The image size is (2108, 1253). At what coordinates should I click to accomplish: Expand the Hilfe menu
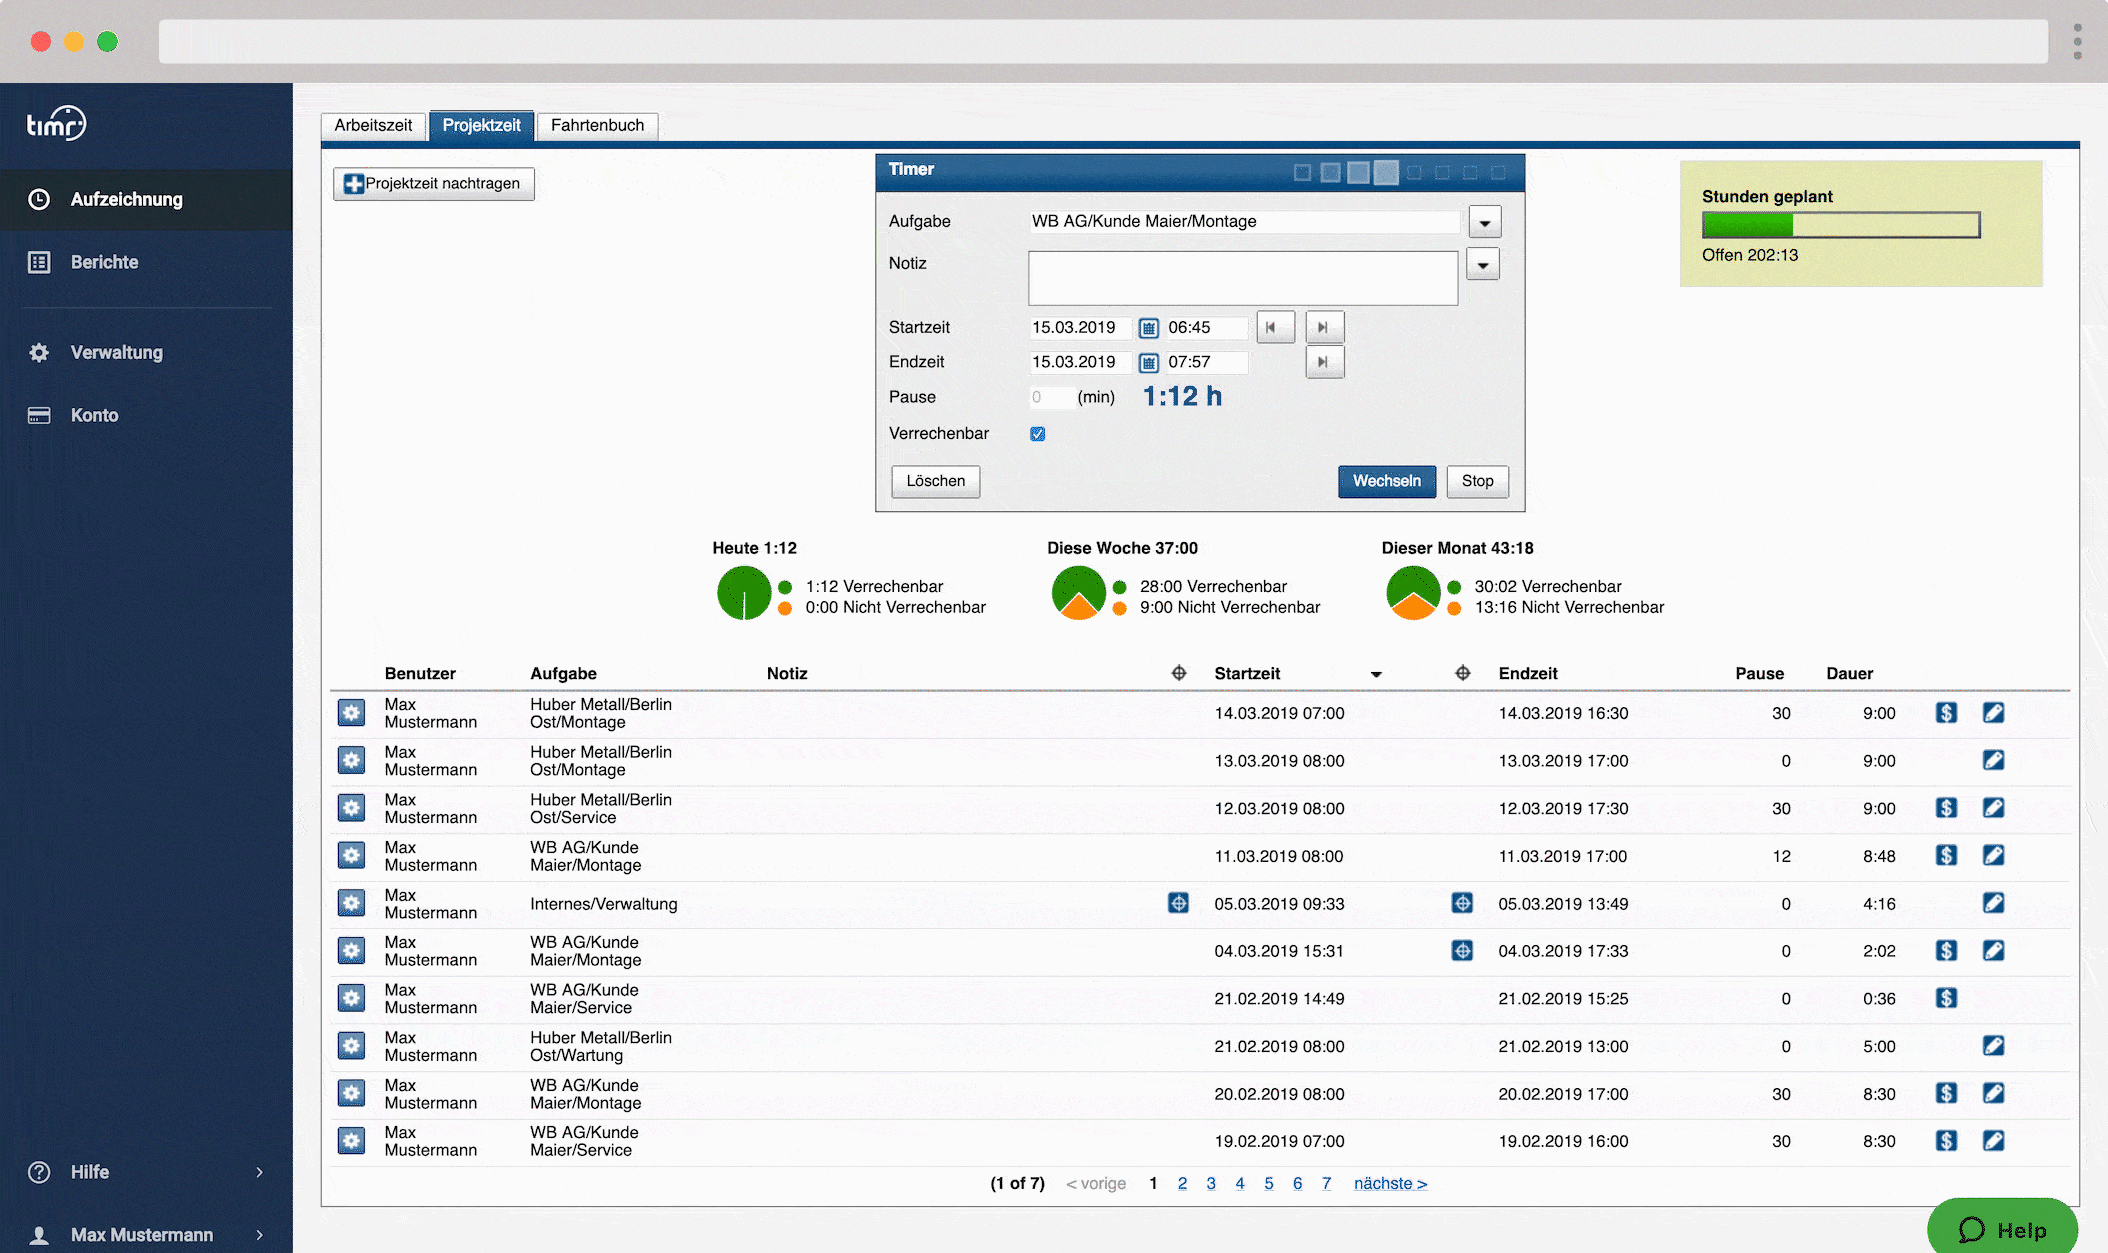pos(146,1172)
